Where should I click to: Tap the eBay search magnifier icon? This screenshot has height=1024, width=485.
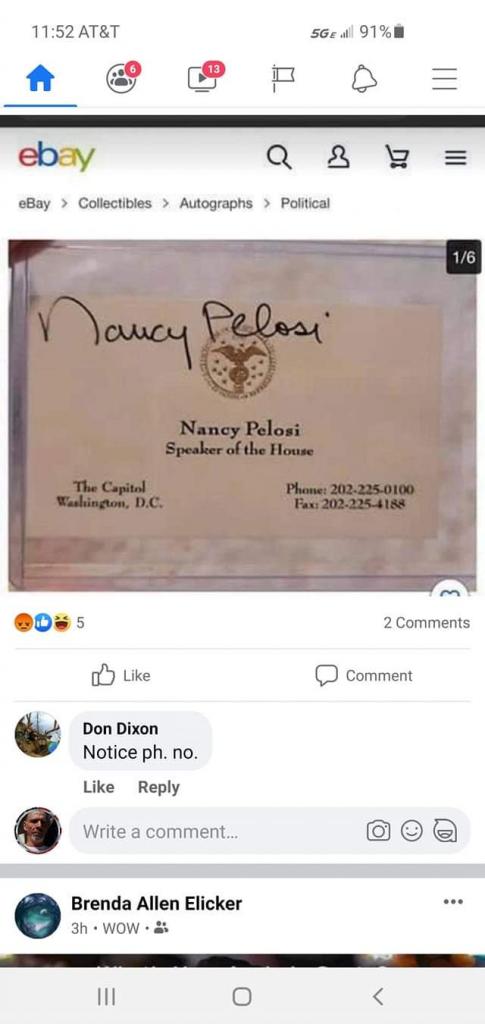coord(279,157)
